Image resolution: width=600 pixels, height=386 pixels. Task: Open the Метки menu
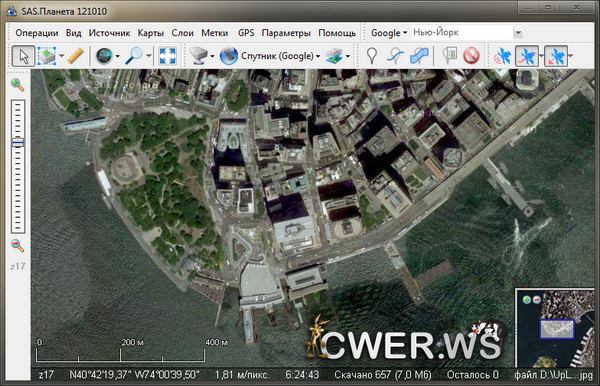(x=215, y=33)
